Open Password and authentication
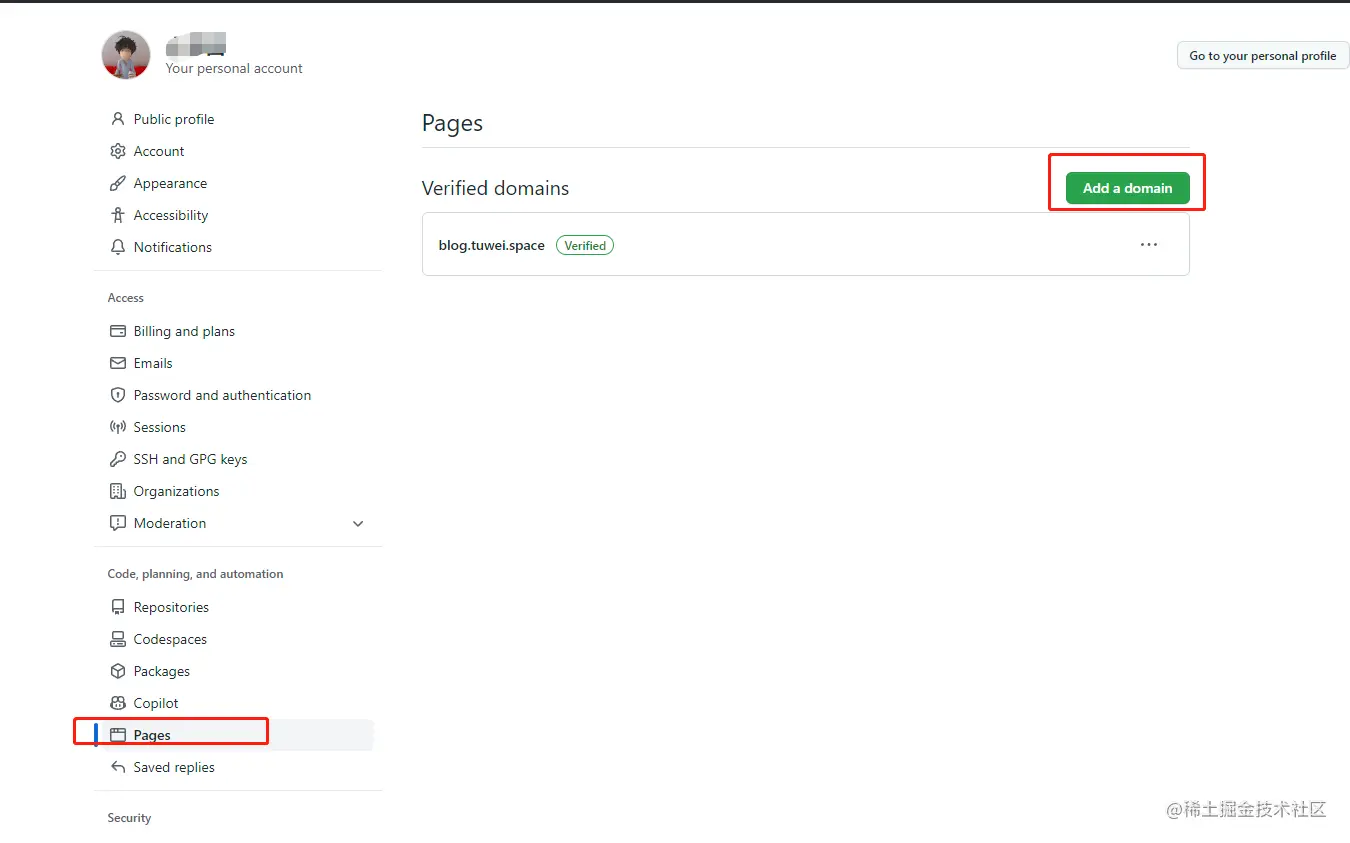This screenshot has height=843, width=1350. tap(222, 395)
